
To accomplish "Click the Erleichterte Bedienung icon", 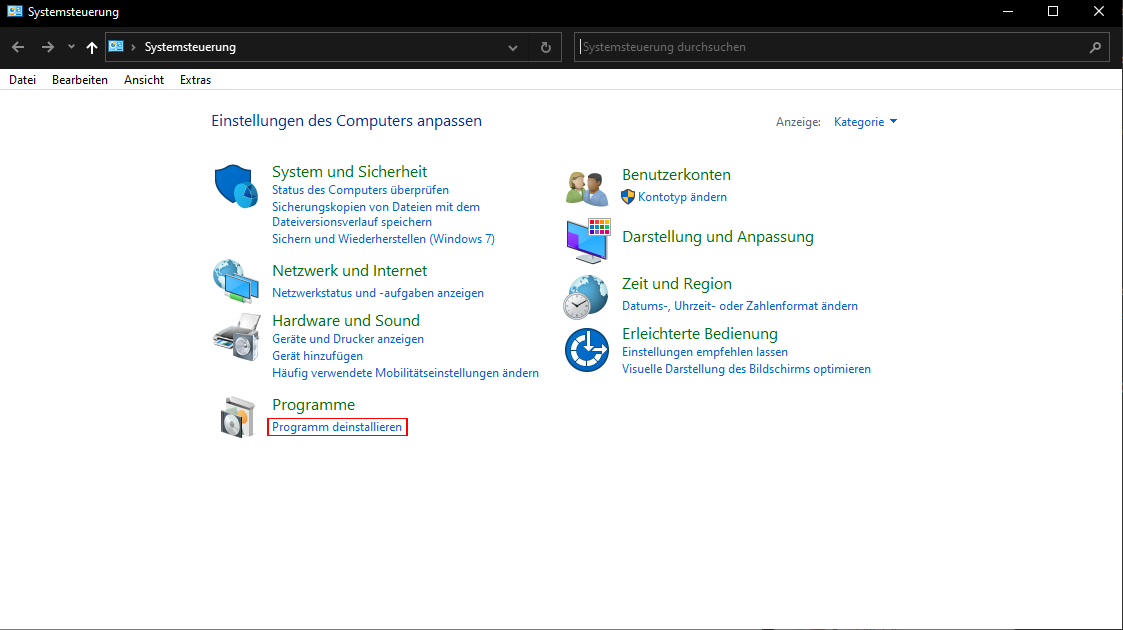I will coord(587,350).
